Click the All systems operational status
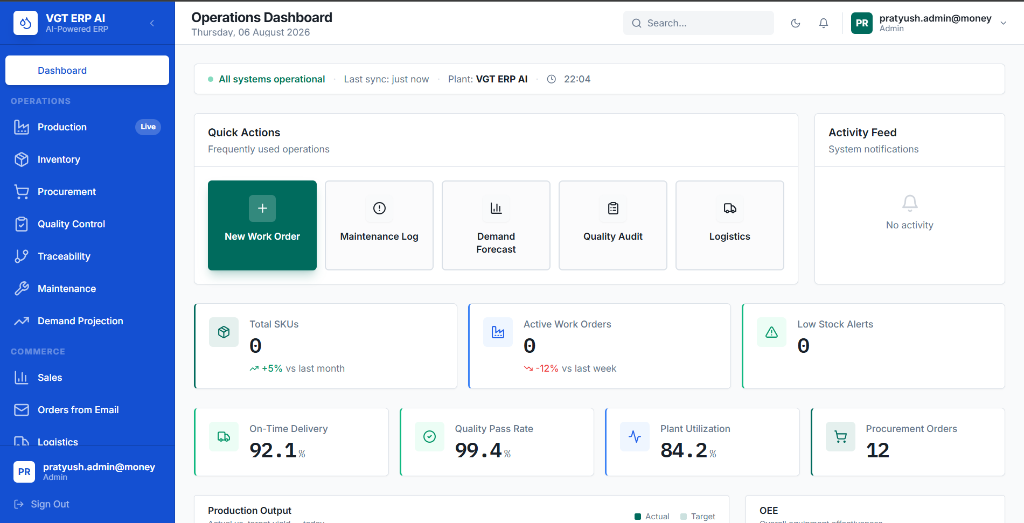This screenshot has width=1024, height=523. click(266, 79)
